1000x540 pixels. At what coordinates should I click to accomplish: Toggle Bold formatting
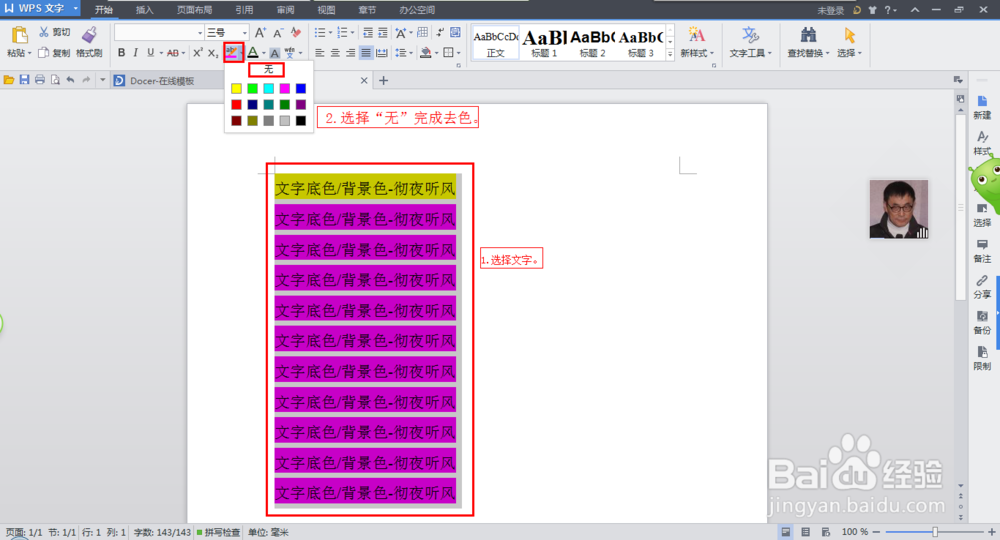pyautogui.click(x=121, y=53)
